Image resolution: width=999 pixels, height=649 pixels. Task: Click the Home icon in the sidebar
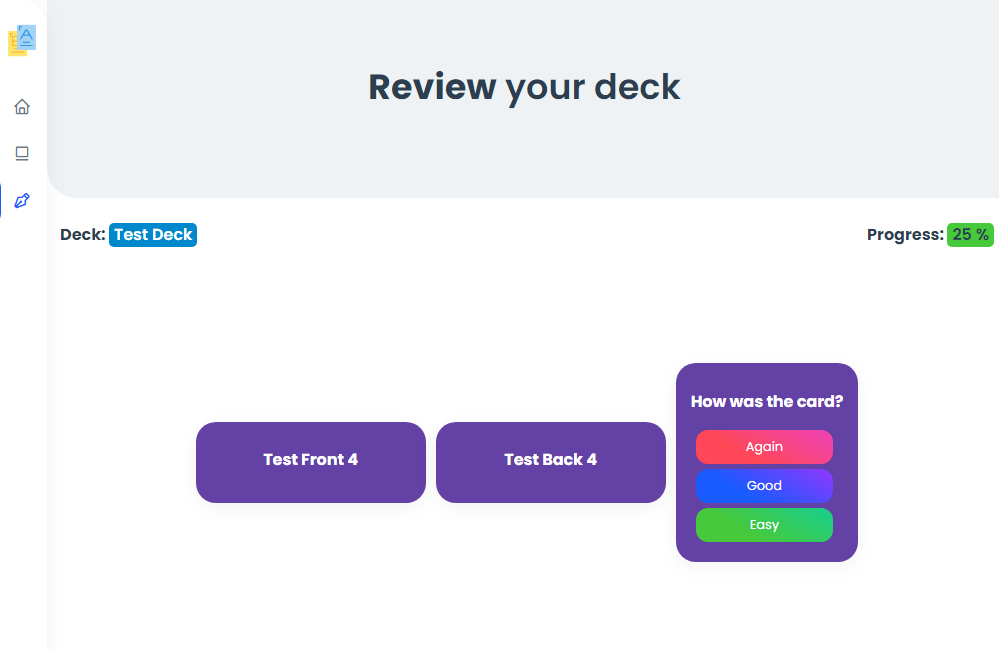point(21,106)
